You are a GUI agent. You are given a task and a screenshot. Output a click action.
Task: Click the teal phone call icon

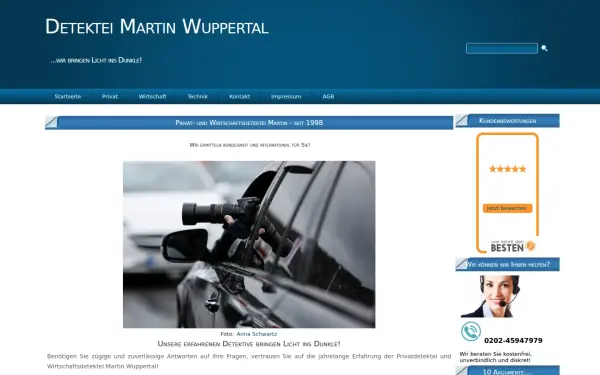click(x=471, y=331)
